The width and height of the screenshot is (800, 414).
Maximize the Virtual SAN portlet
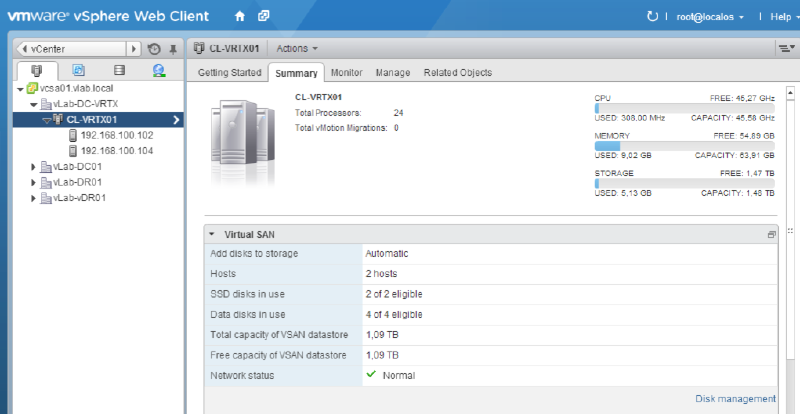tap(771, 235)
